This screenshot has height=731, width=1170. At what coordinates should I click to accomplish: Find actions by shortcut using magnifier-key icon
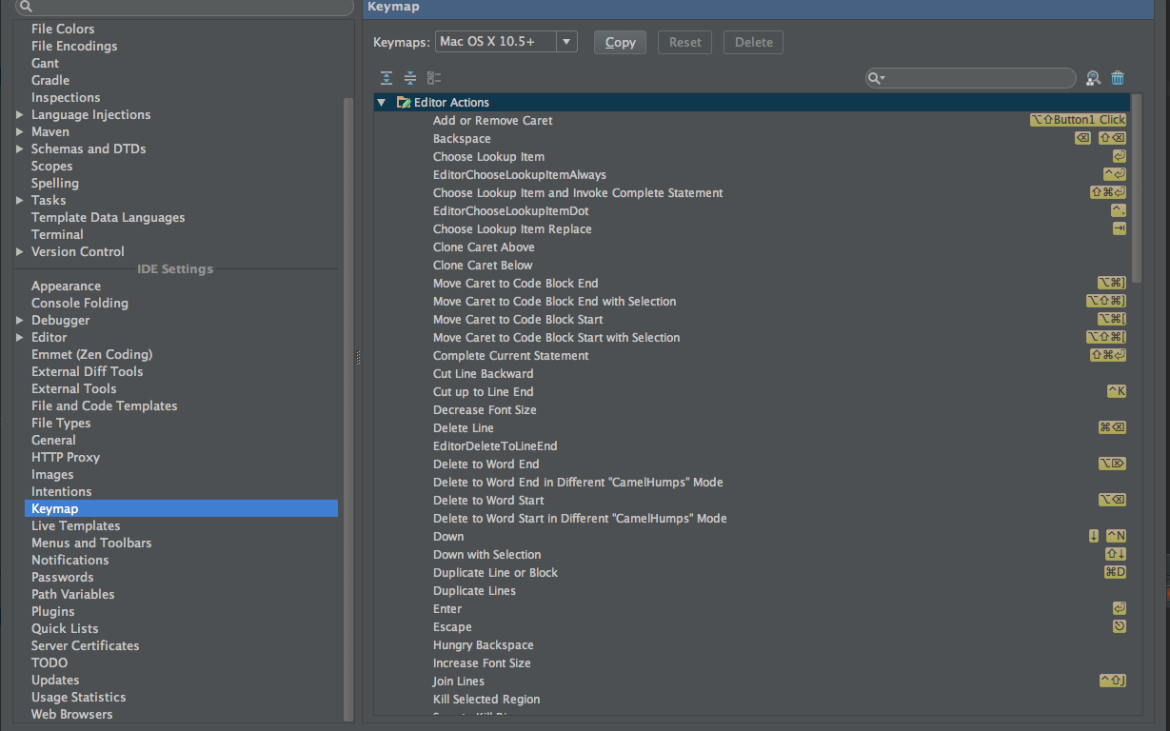coord(1093,77)
